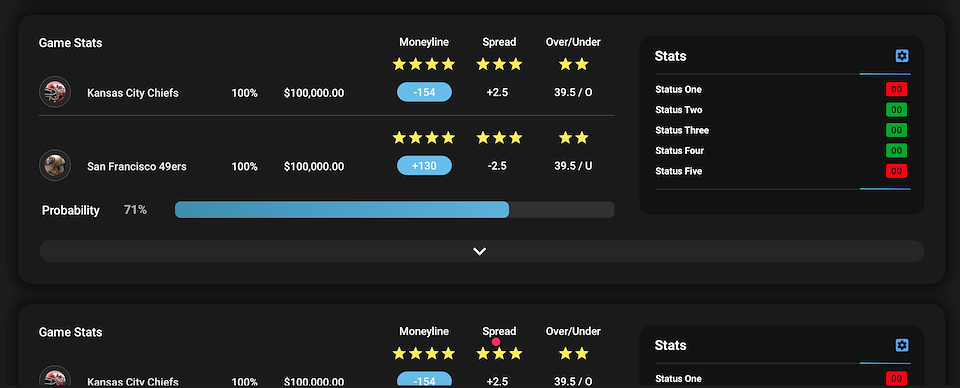Viewport: 960px width, 388px height.
Task: Toggle Status Two green indicator
Action: 896,110
